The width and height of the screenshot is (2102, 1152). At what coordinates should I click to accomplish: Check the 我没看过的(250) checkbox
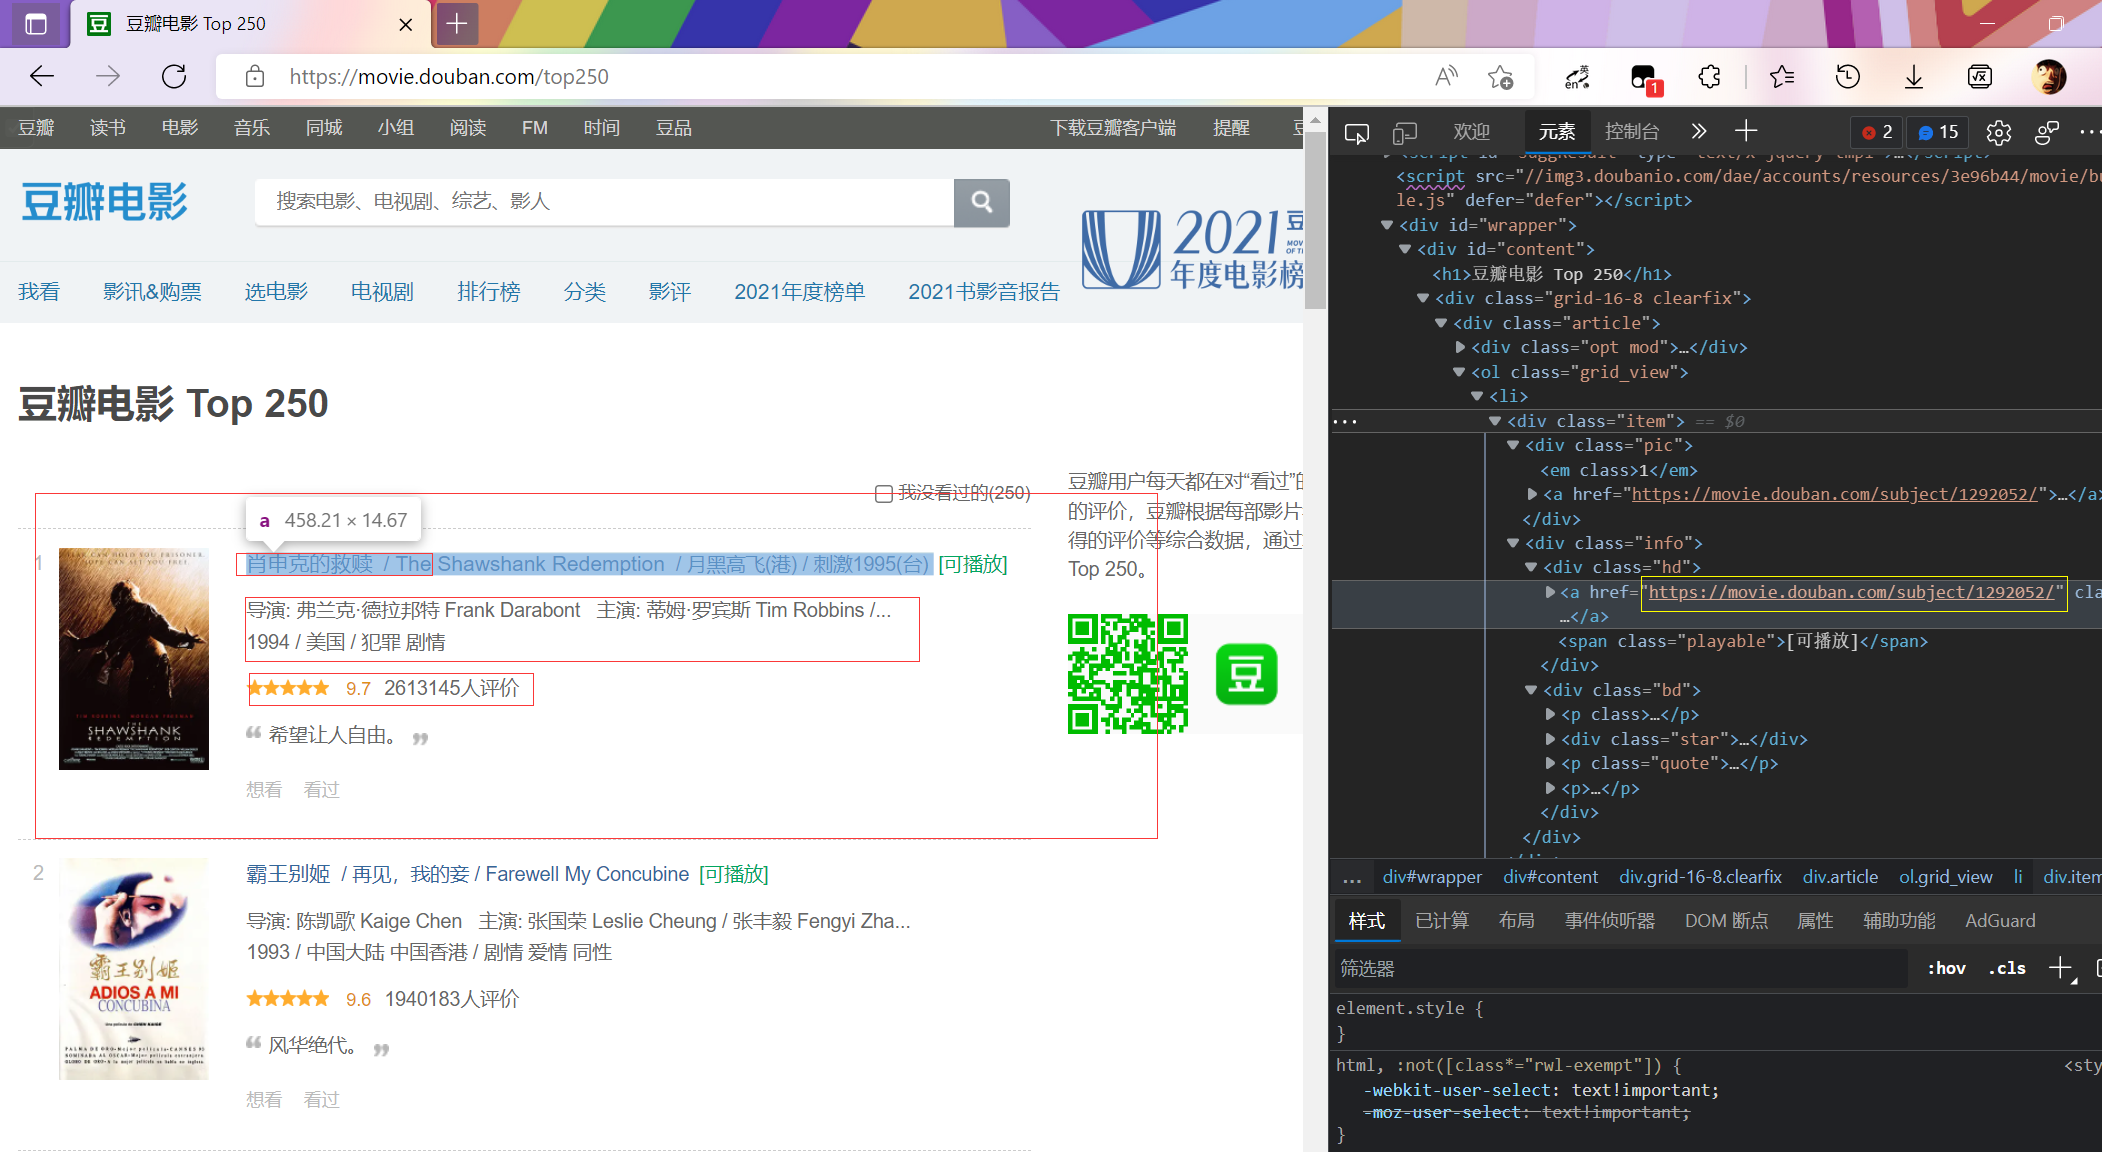click(x=884, y=494)
